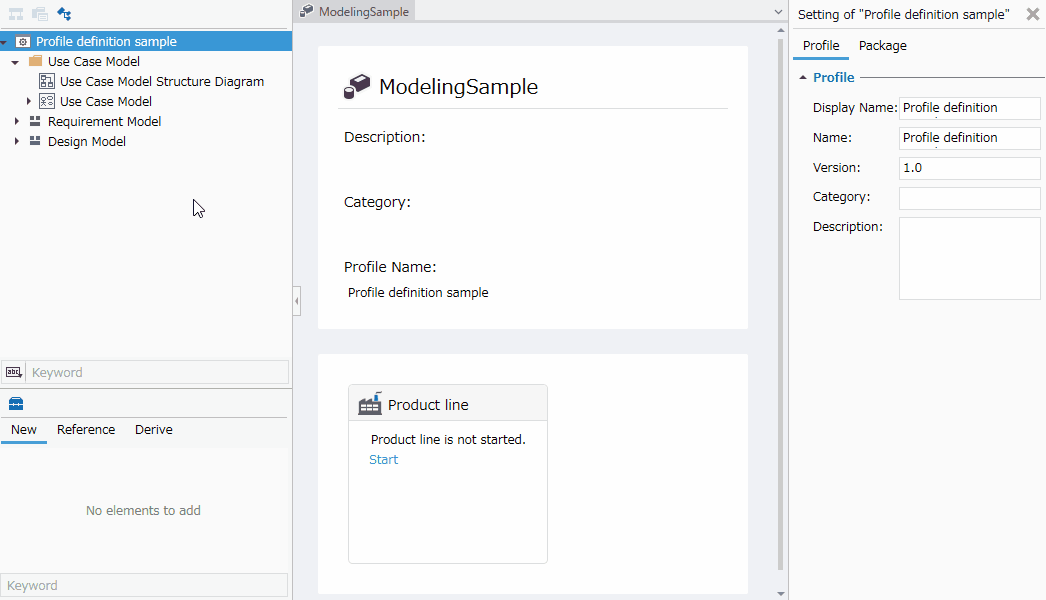Viewport: 1046px width, 600px height.
Task: Click the Category input field in settings
Action: coord(969,198)
